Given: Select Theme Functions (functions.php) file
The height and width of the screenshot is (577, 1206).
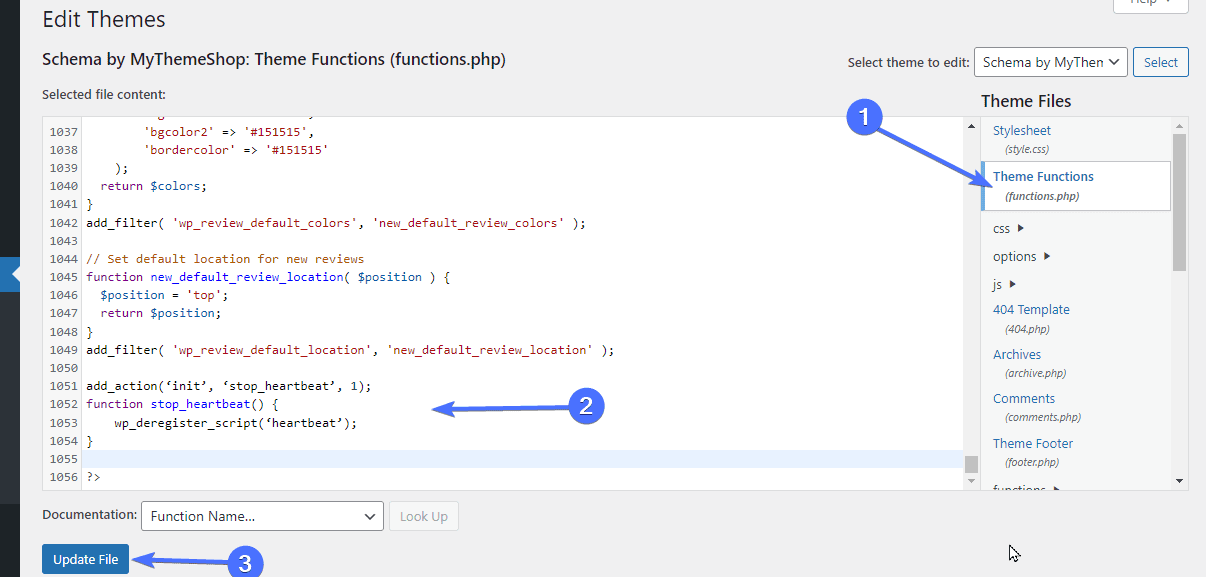Looking at the screenshot, I should pos(1043,177).
